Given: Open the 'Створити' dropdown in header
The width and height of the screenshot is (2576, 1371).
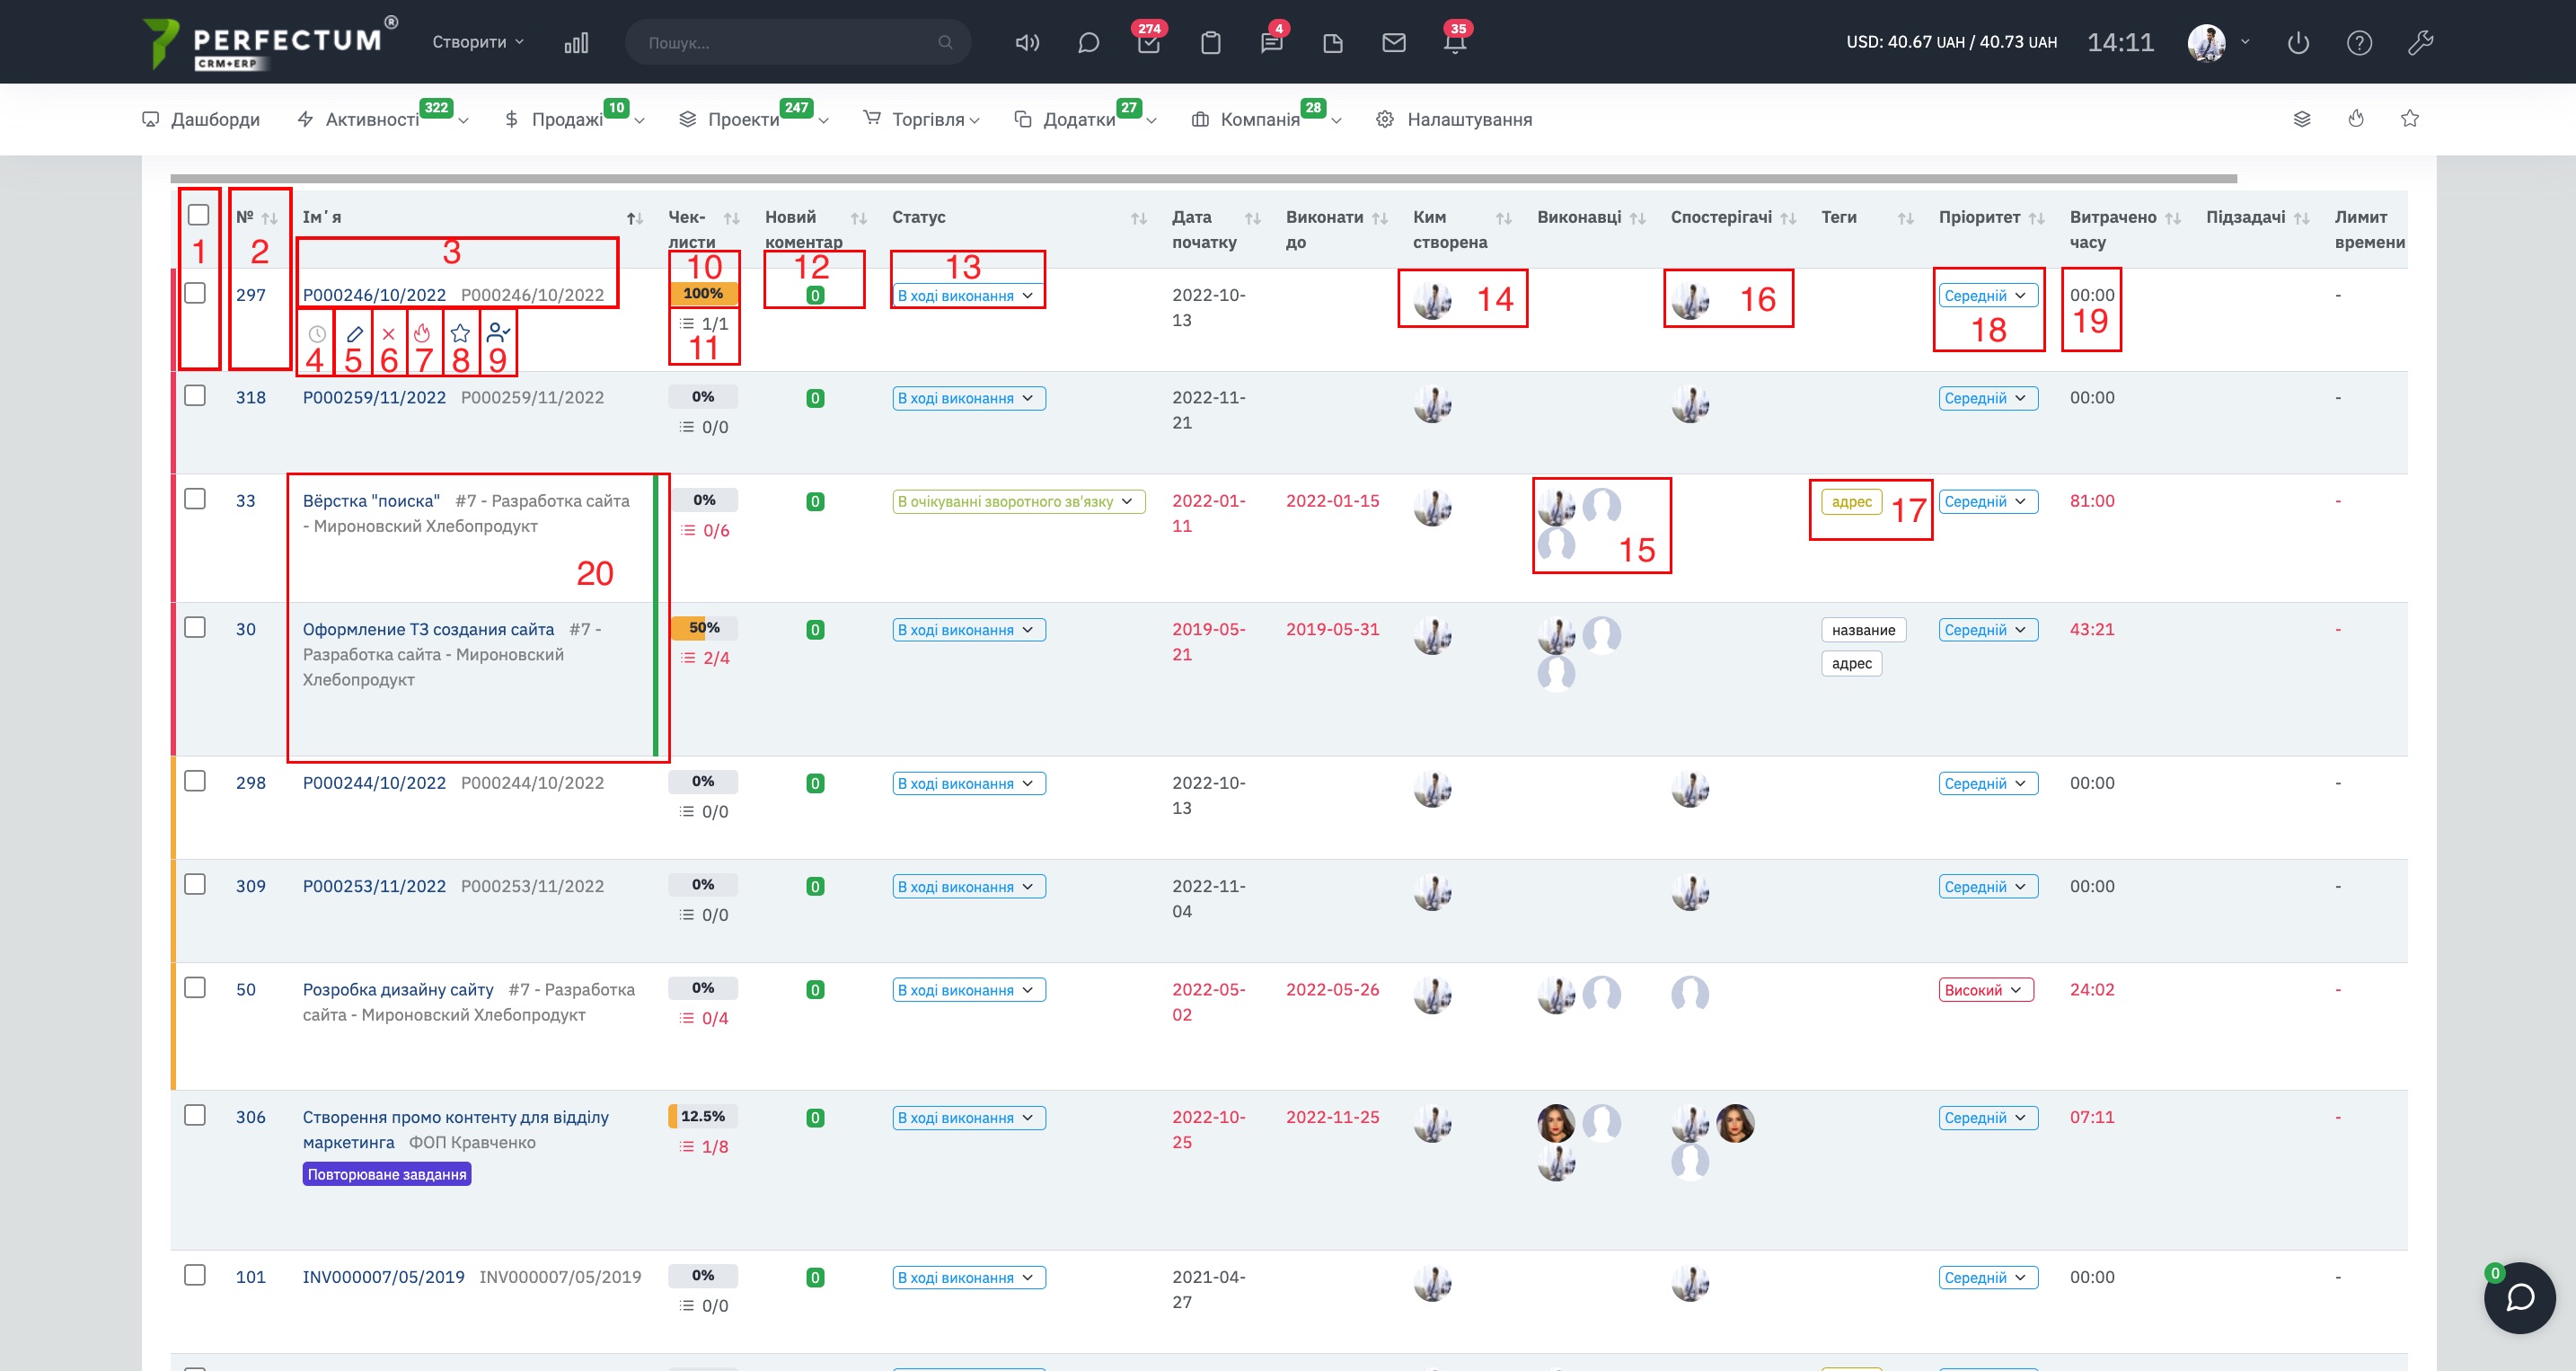Looking at the screenshot, I should (477, 42).
